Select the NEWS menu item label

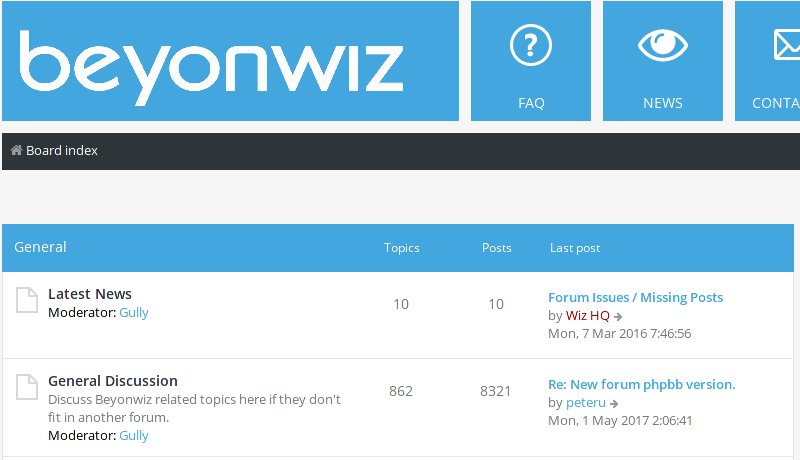click(x=662, y=103)
